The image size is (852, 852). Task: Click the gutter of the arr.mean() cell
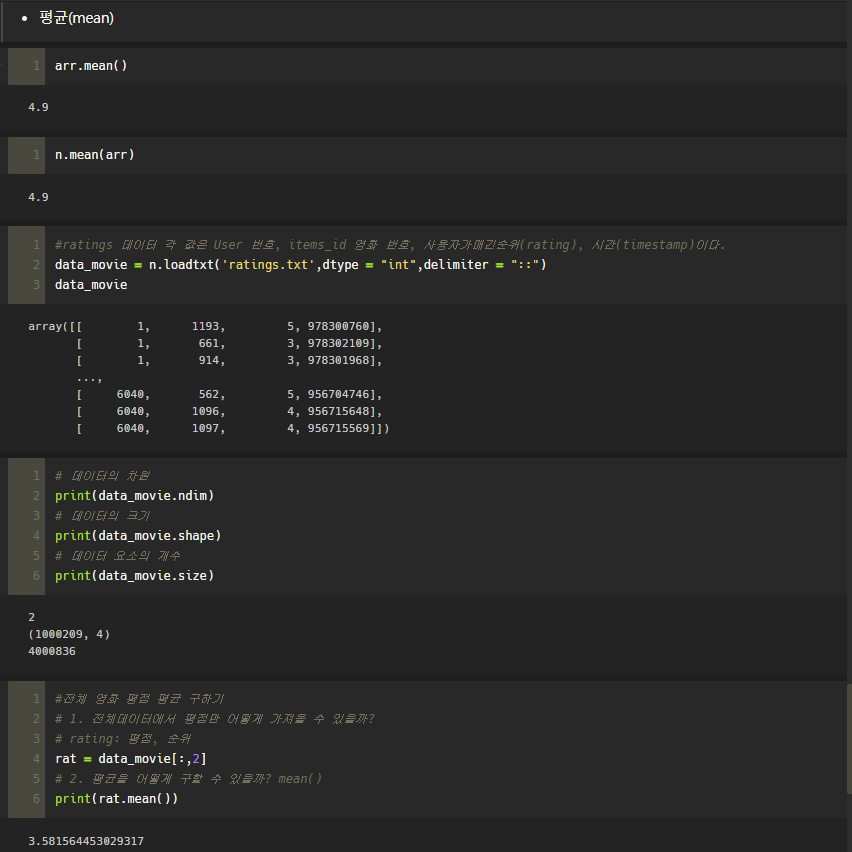click(x=26, y=65)
